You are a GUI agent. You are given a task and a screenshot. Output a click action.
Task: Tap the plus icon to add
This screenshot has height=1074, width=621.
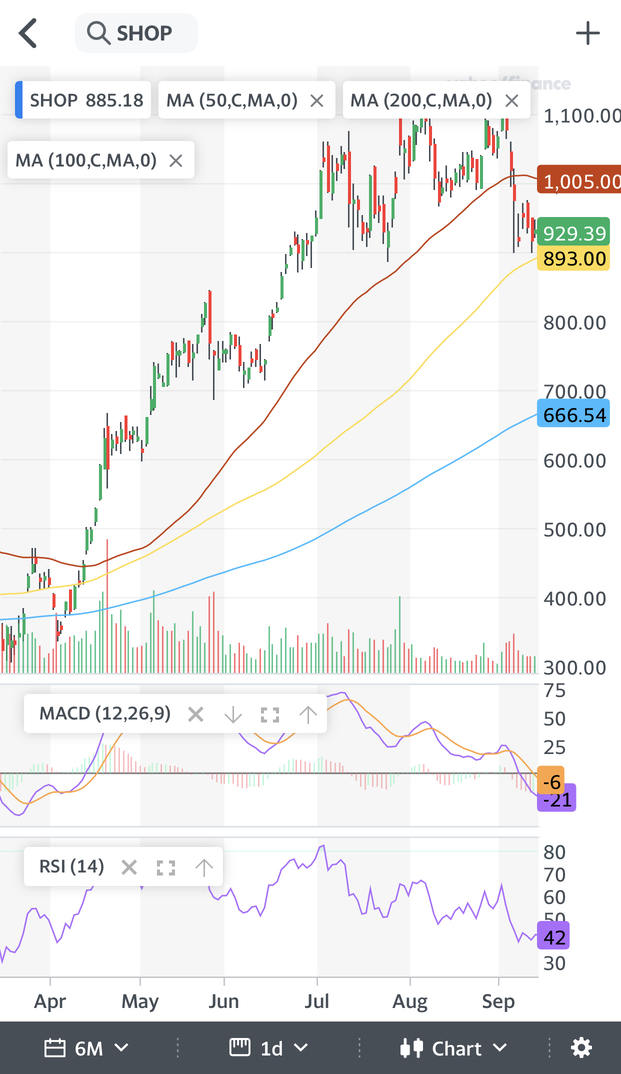[588, 33]
